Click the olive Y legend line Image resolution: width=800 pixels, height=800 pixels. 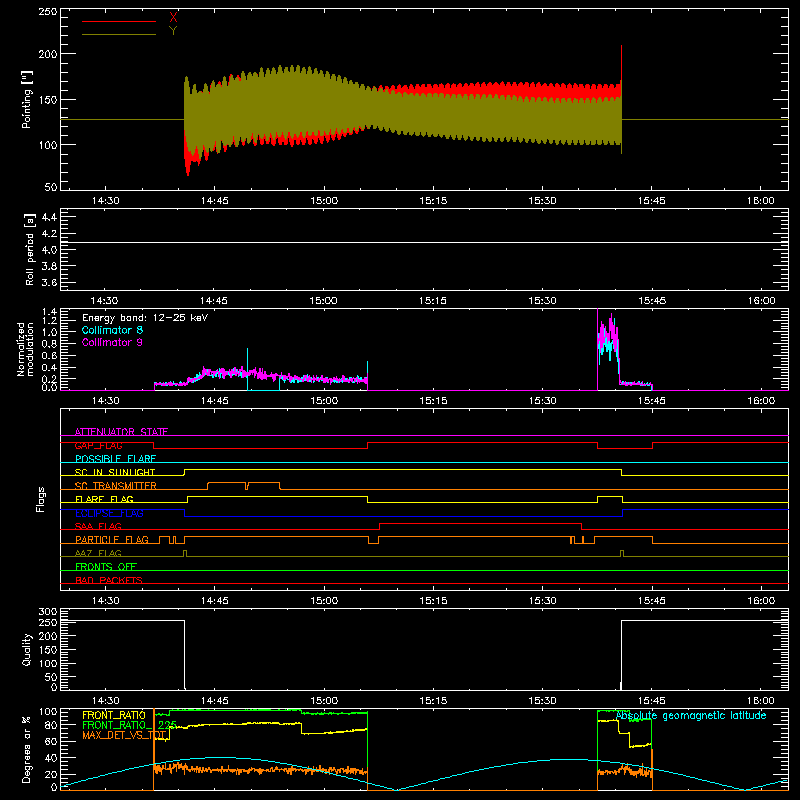tap(119, 34)
